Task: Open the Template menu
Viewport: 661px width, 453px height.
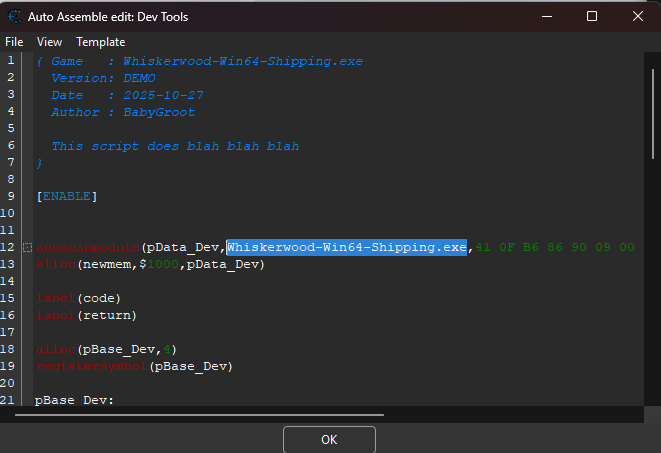Action: click(x=100, y=42)
